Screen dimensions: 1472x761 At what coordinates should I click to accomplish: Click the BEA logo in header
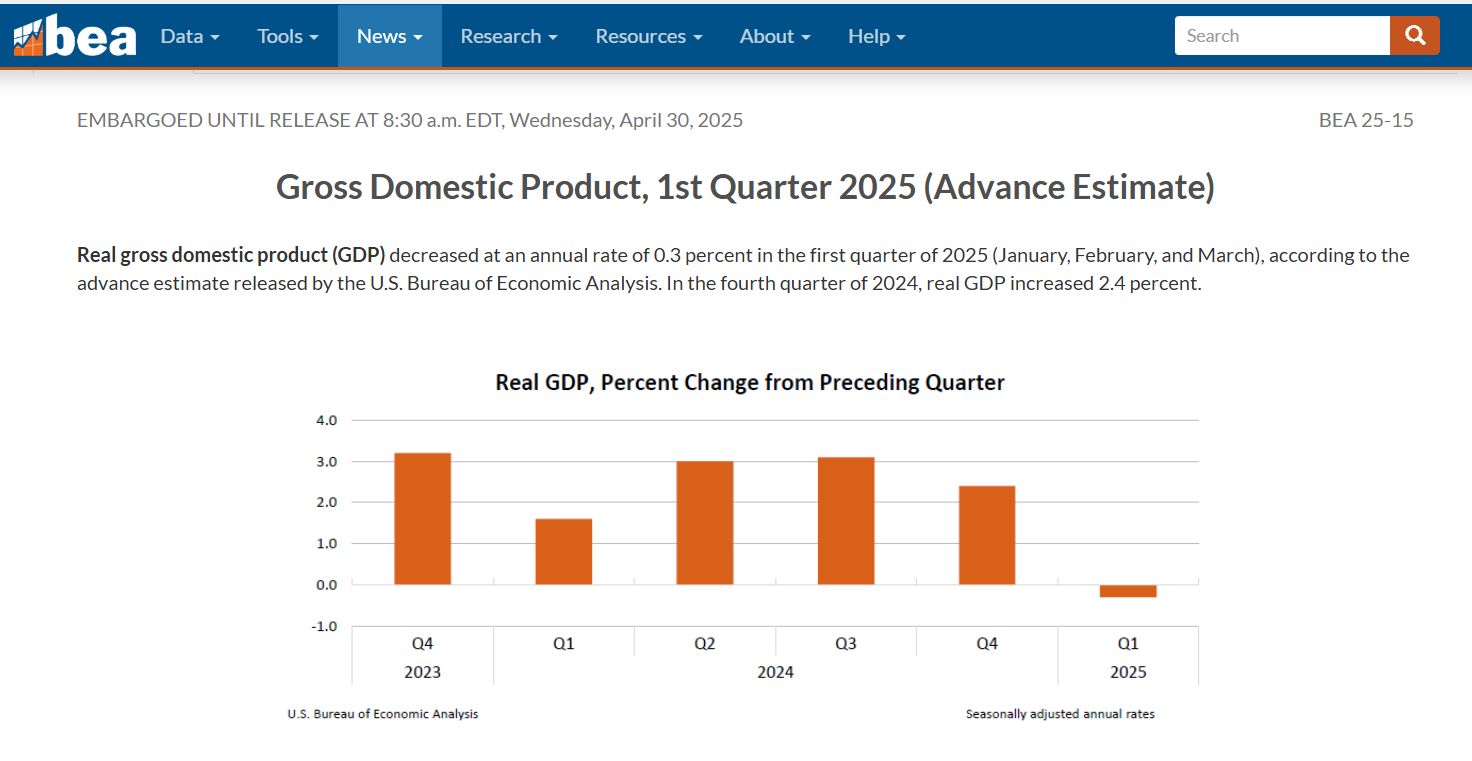tap(75, 36)
